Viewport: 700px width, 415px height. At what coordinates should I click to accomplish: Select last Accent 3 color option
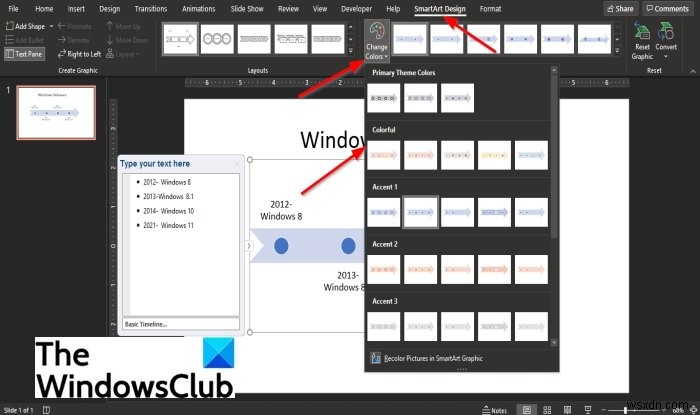pyautogui.click(x=531, y=327)
